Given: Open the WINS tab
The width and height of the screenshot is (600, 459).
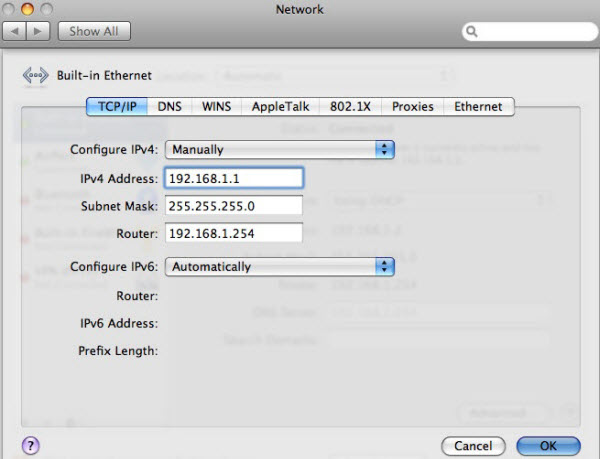Looking at the screenshot, I should (216, 106).
